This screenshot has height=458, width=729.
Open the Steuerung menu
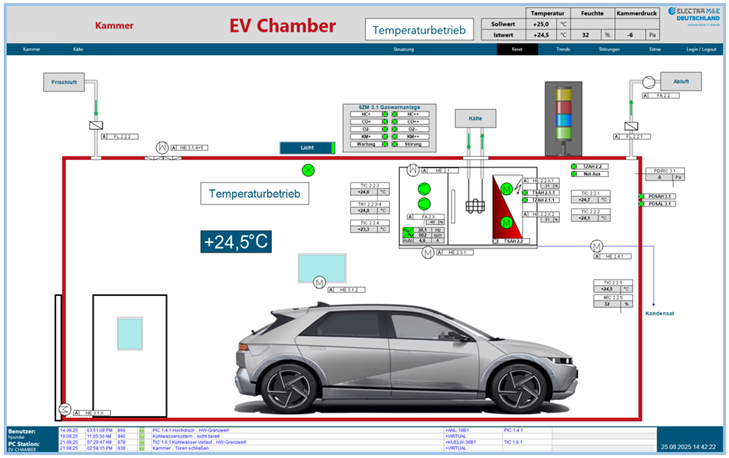coord(404,48)
